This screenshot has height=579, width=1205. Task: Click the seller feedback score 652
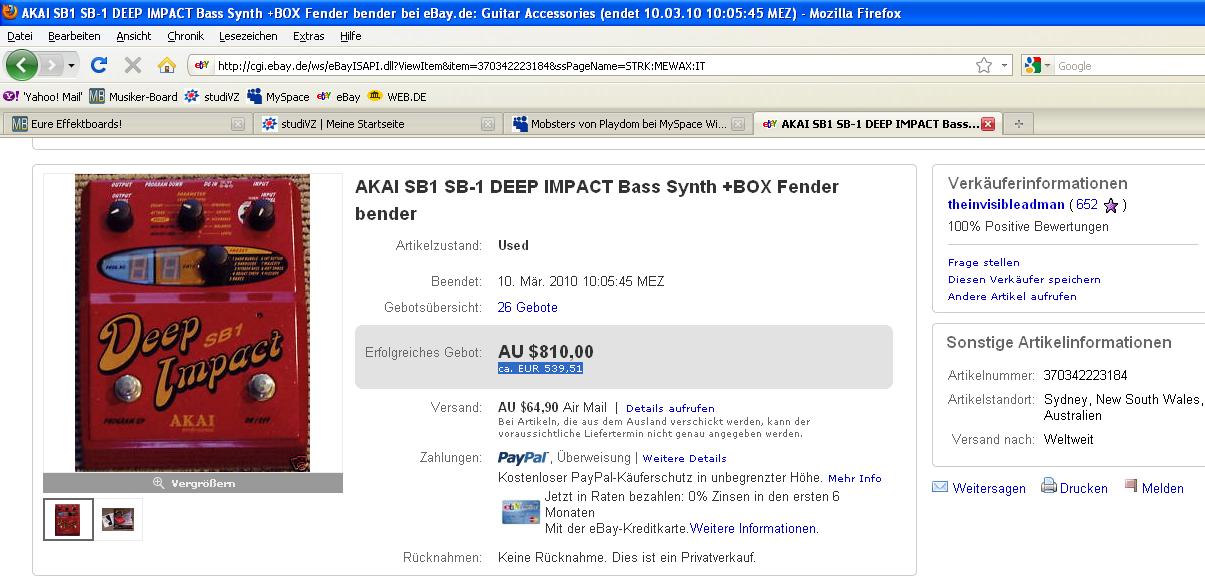1087,205
